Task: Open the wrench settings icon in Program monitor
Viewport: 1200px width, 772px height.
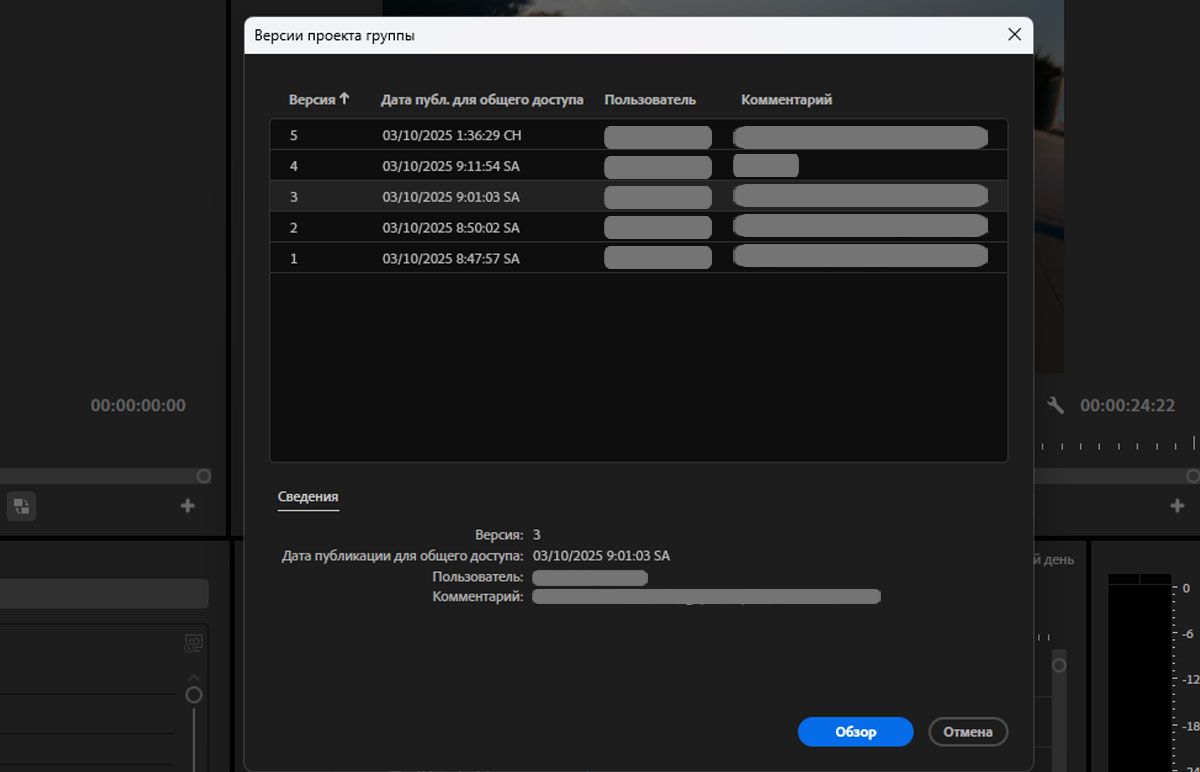Action: pyautogui.click(x=1055, y=405)
